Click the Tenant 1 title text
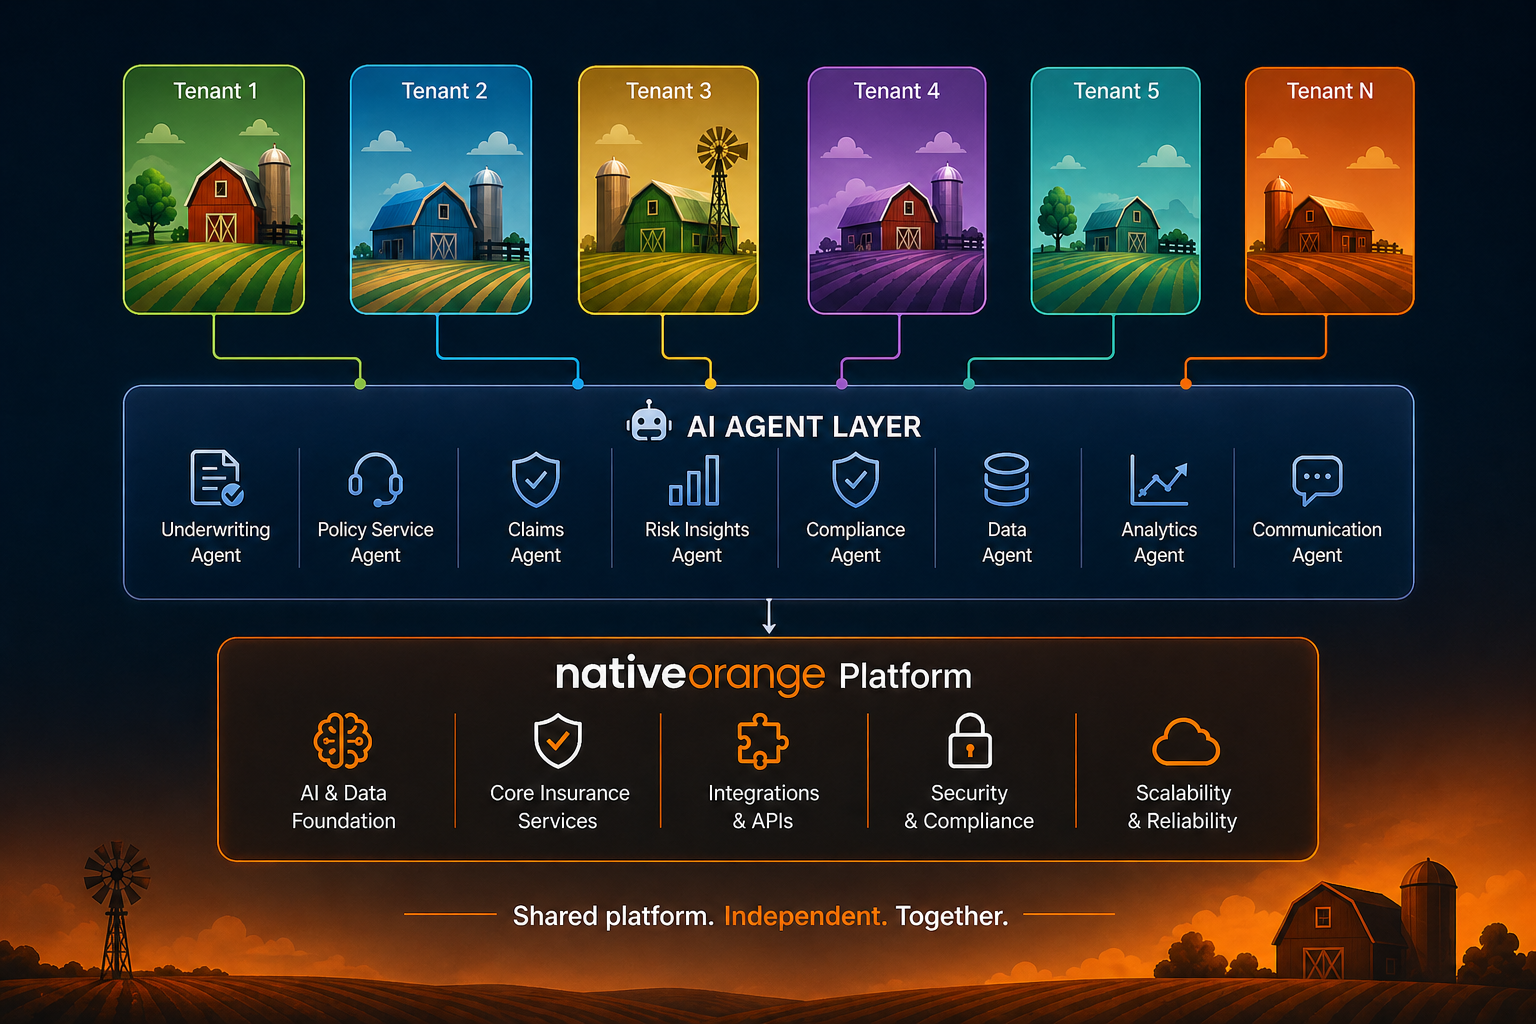The image size is (1536, 1024). [x=216, y=91]
